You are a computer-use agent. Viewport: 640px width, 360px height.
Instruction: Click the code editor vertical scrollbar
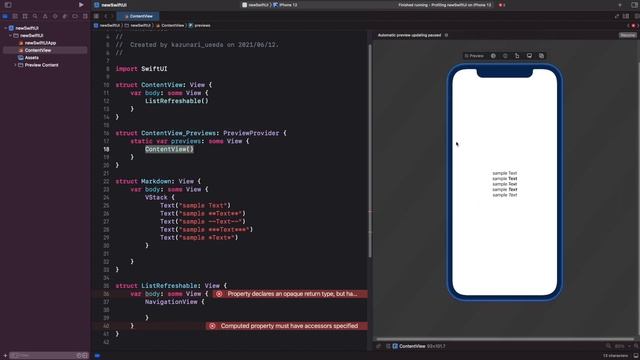pyautogui.click(x=370, y=151)
